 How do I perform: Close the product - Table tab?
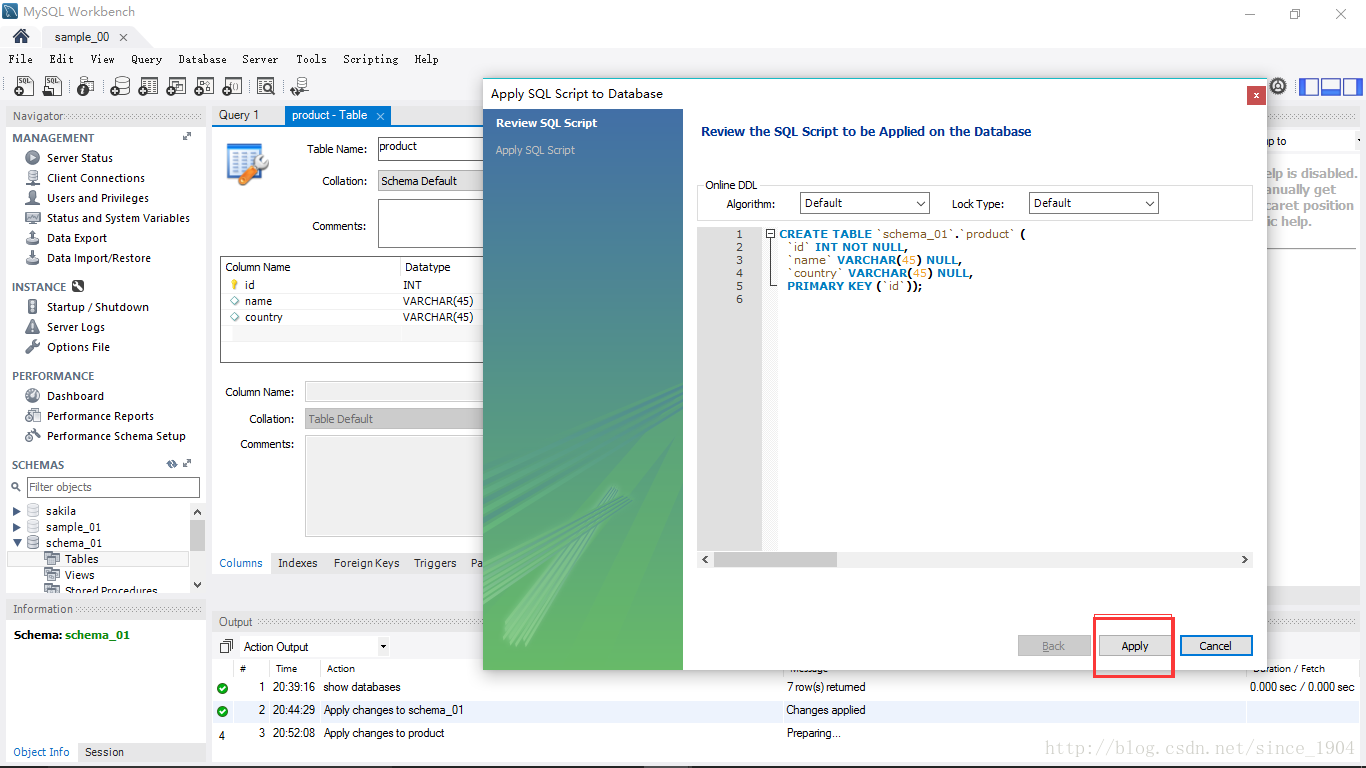pyautogui.click(x=380, y=116)
